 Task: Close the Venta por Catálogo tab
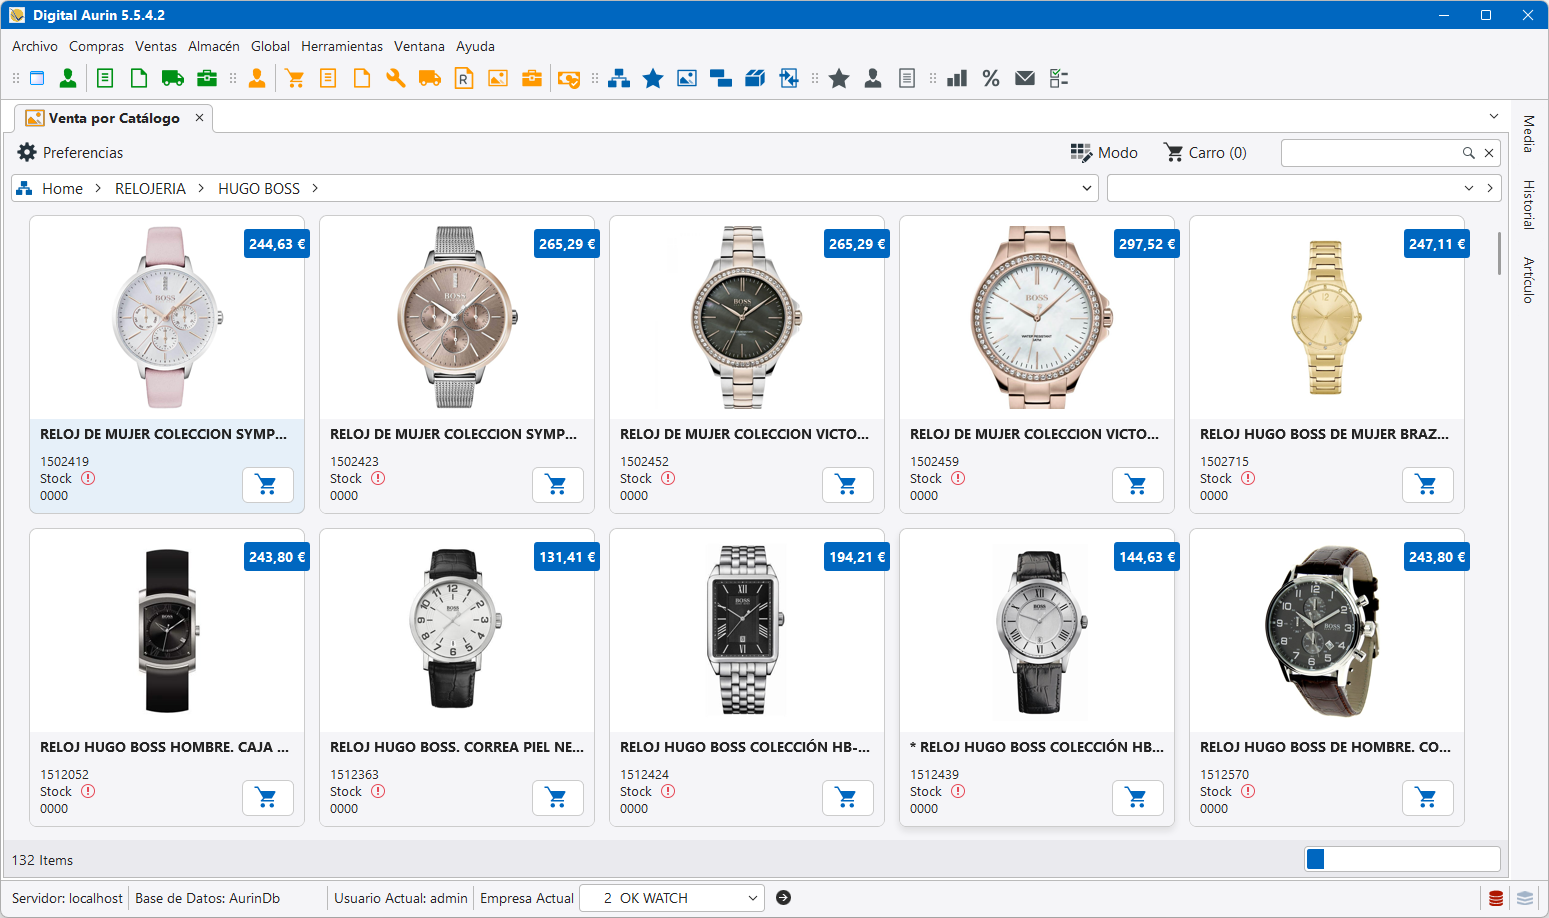pos(199,118)
